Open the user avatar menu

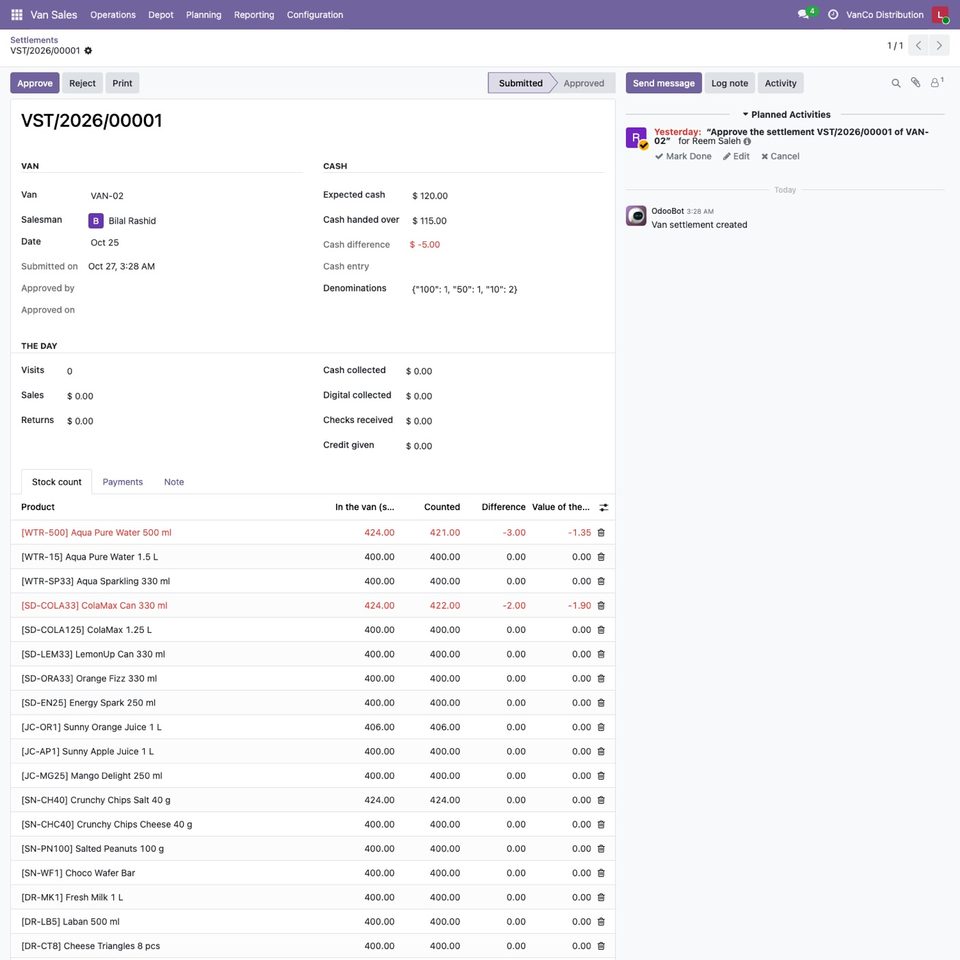point(940,15)
